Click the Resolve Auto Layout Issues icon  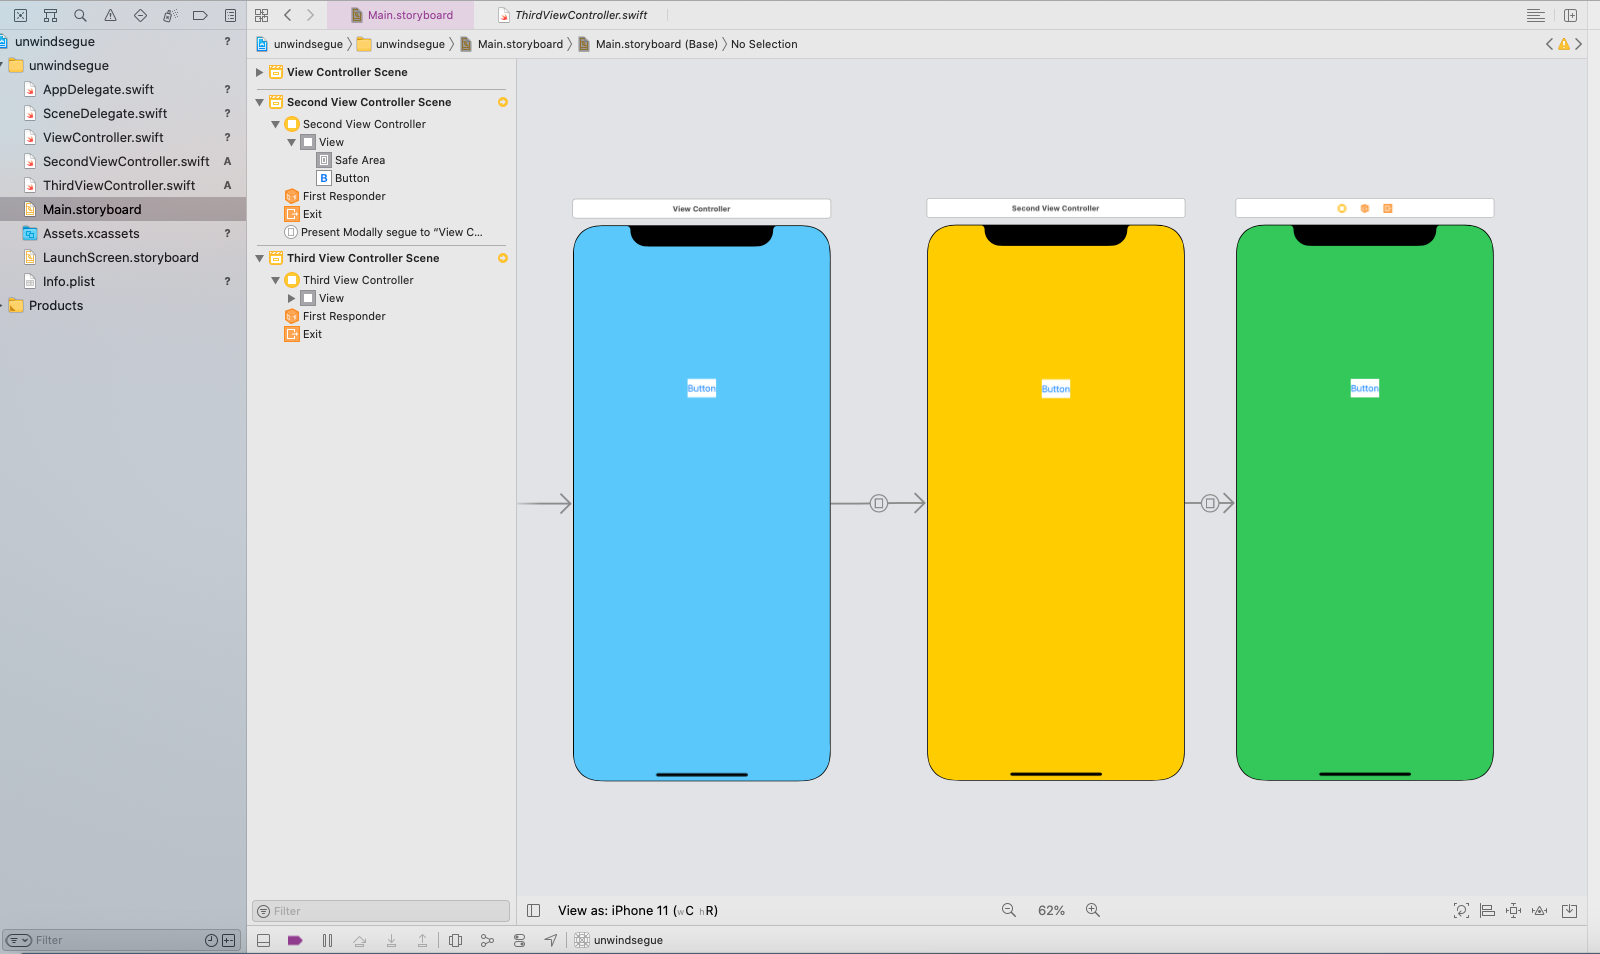point(1540,910)
